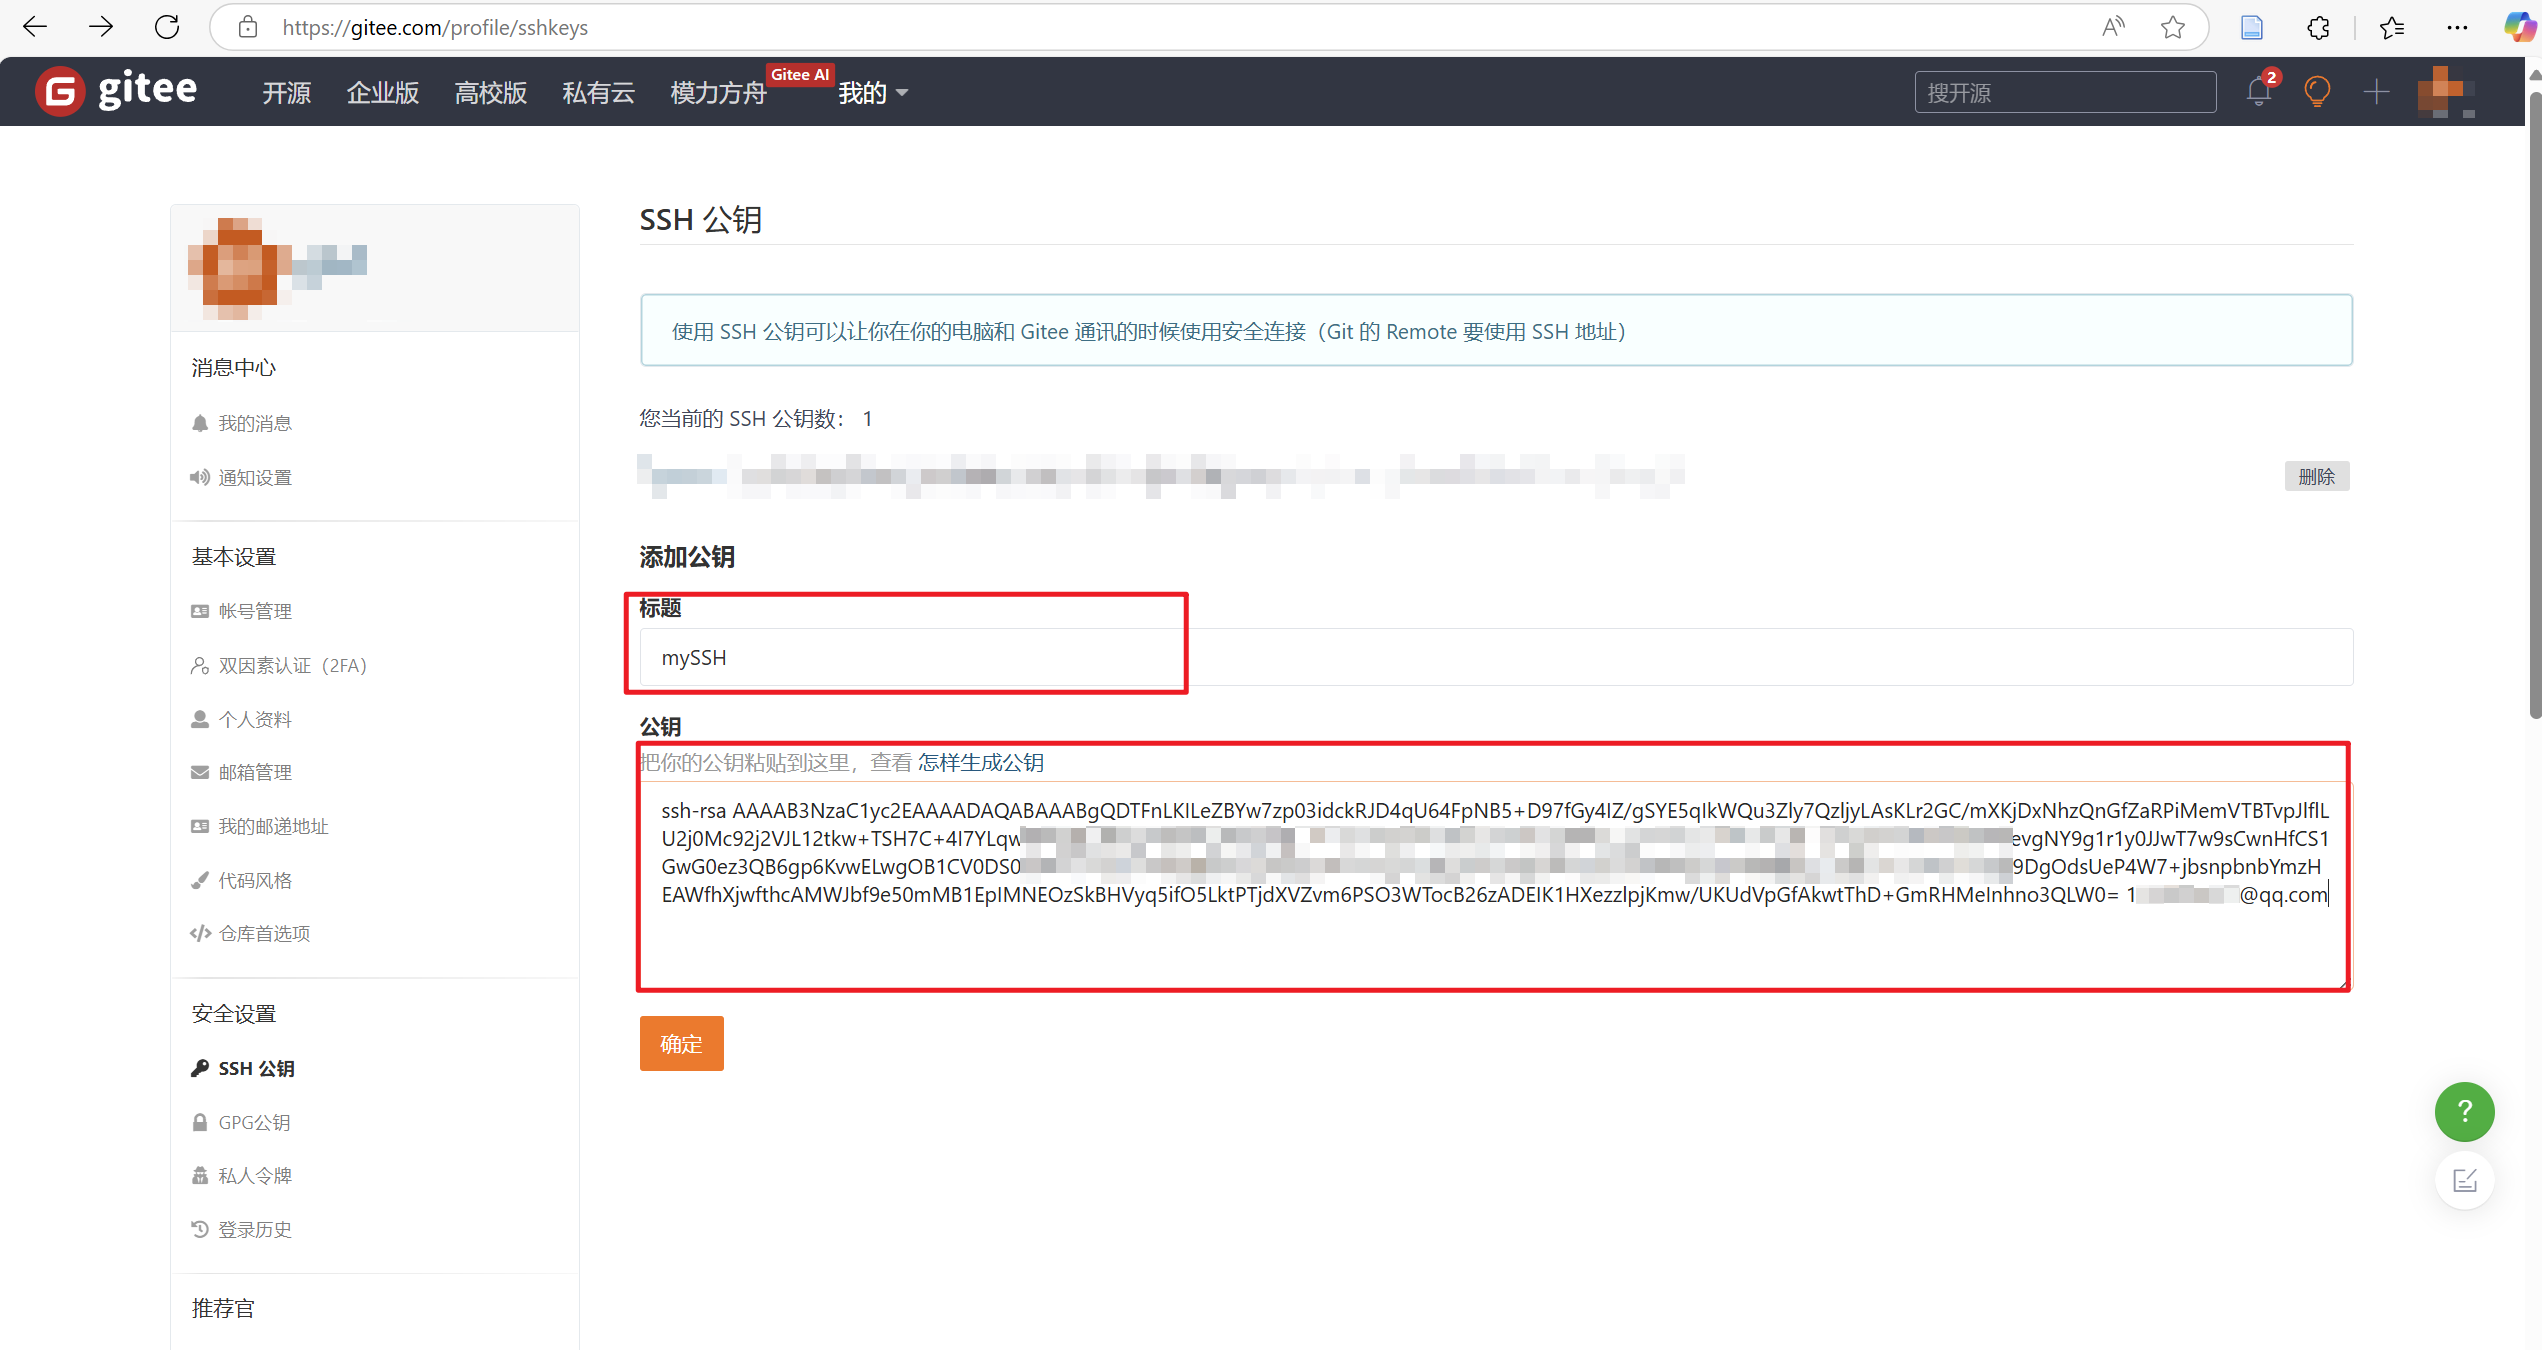2542x1350 pixels.
Task: Refresh the browser page
Action: [x=167, y=27]
